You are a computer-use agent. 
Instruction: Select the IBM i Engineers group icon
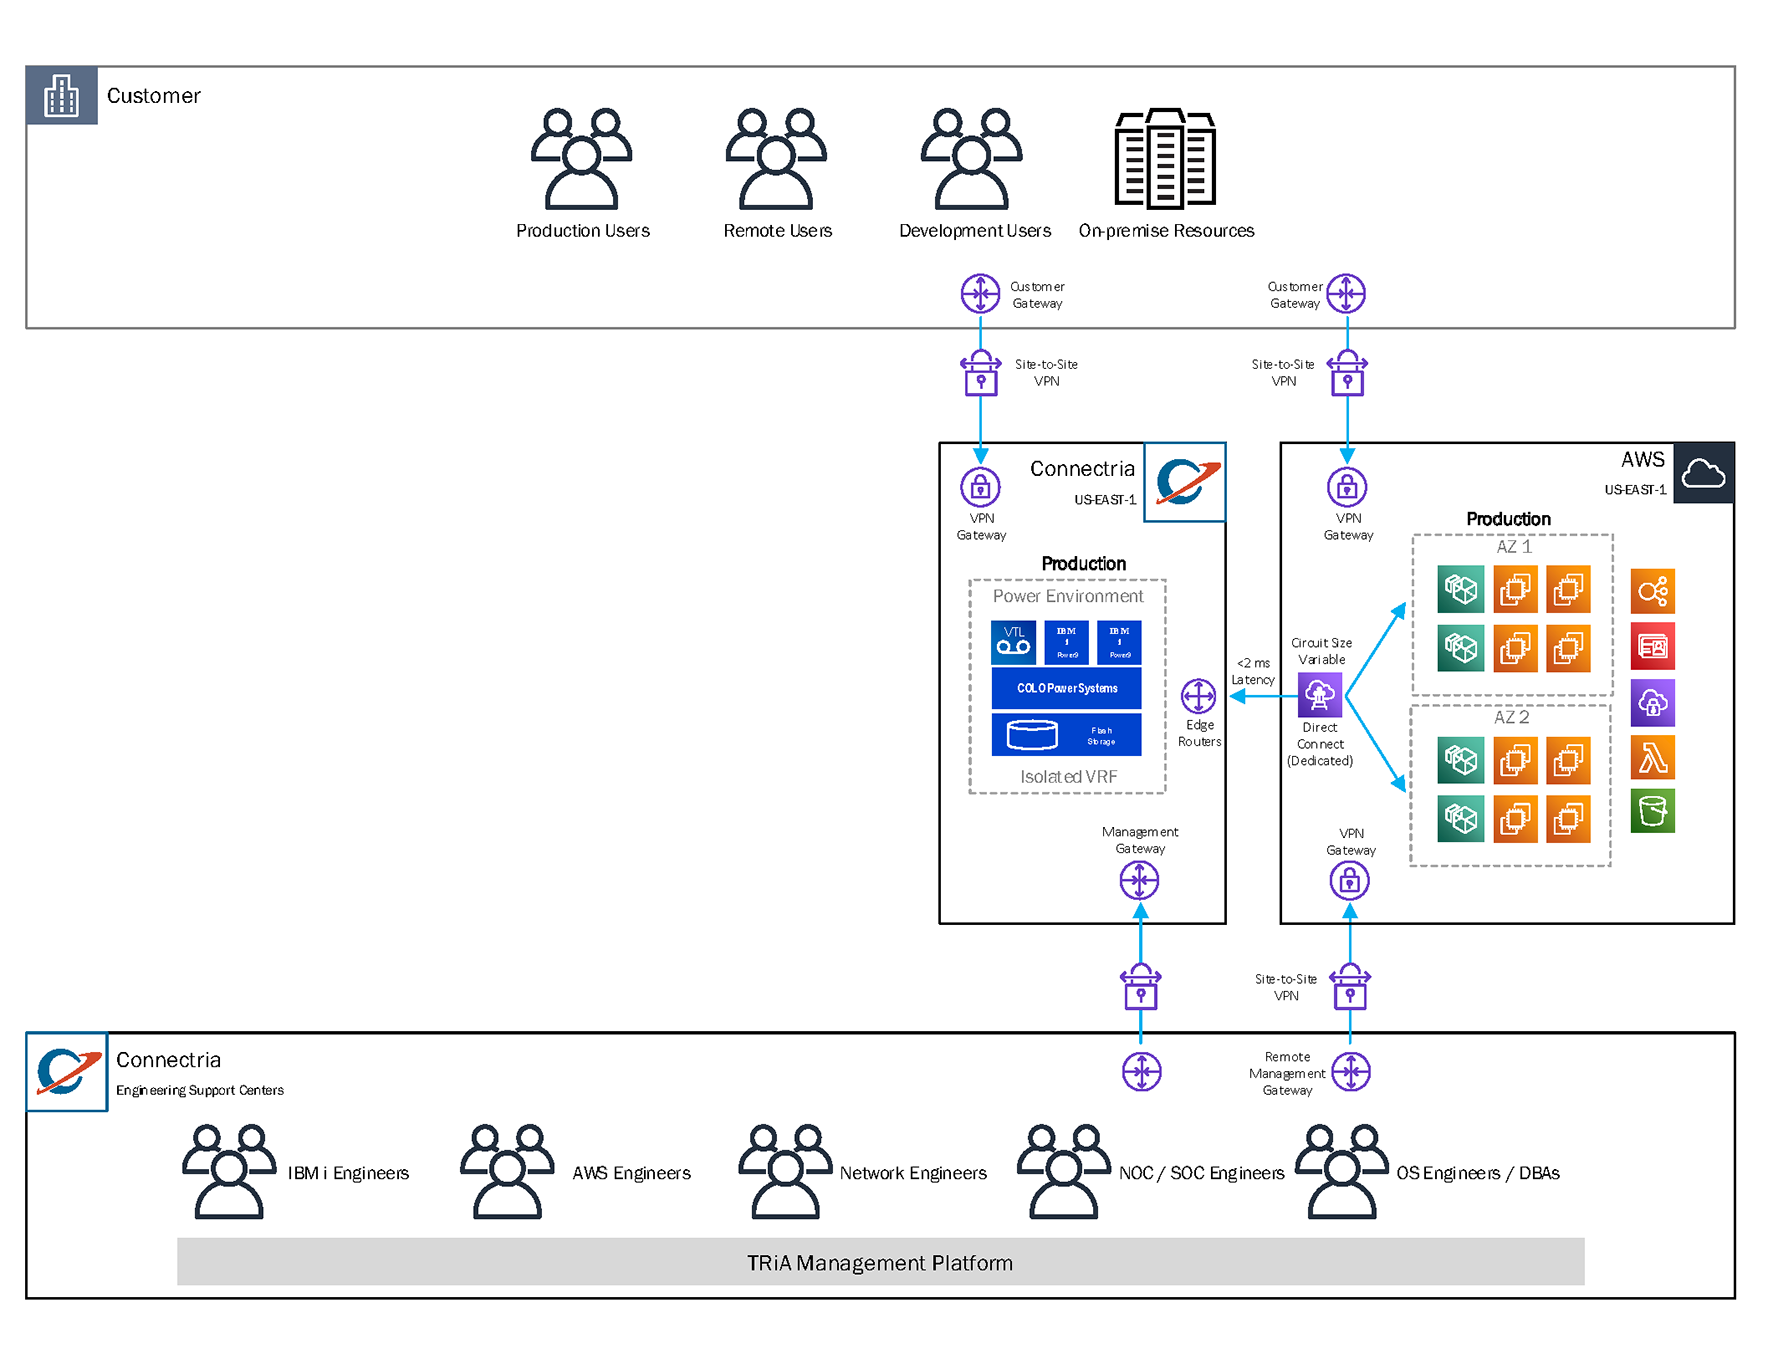point(229,1171)
